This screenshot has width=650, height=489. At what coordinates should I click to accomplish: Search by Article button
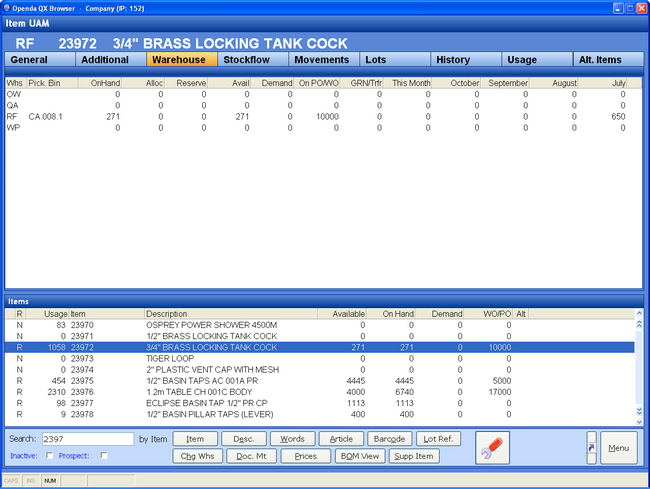coord(341,438)
